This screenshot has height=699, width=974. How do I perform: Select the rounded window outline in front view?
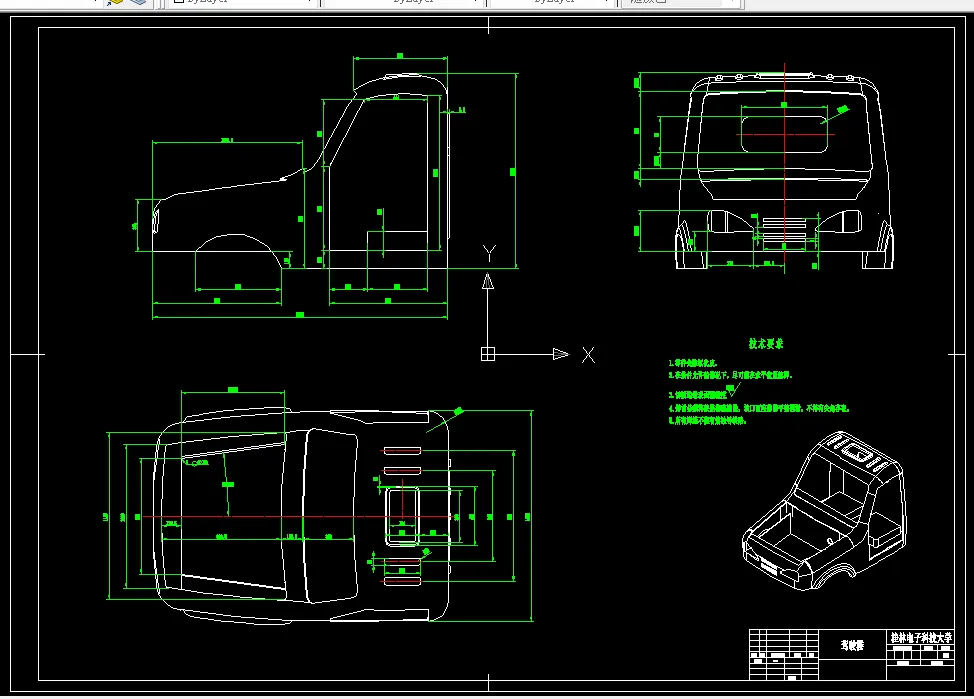(784, 134)
